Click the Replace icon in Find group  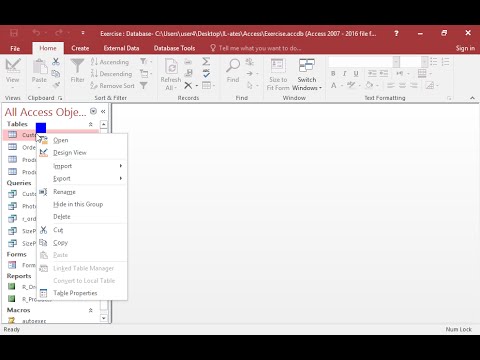pyautogui.click(x=249, y=61)
